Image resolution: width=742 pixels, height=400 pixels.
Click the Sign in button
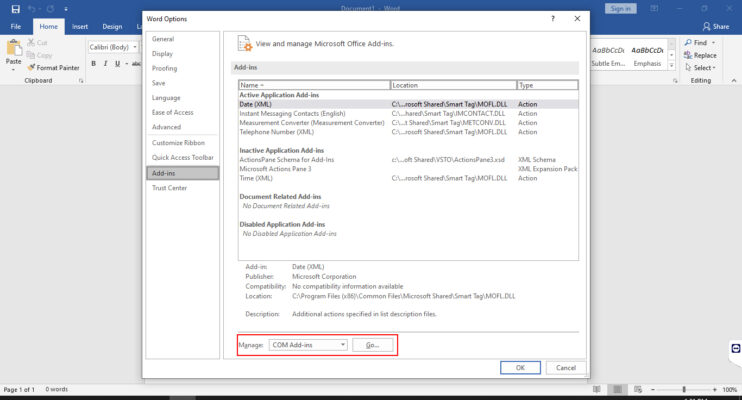[620, 9]
